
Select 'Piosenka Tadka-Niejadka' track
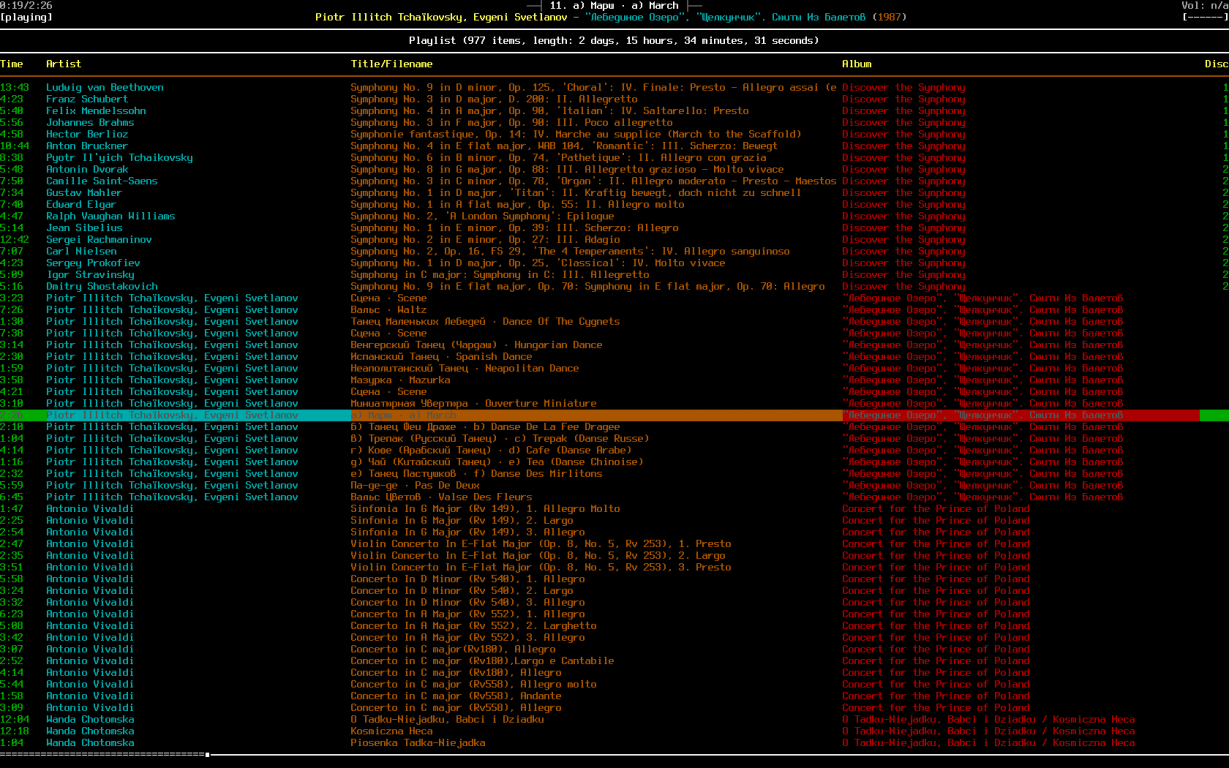pyautogui.click(x=614, y=743)
